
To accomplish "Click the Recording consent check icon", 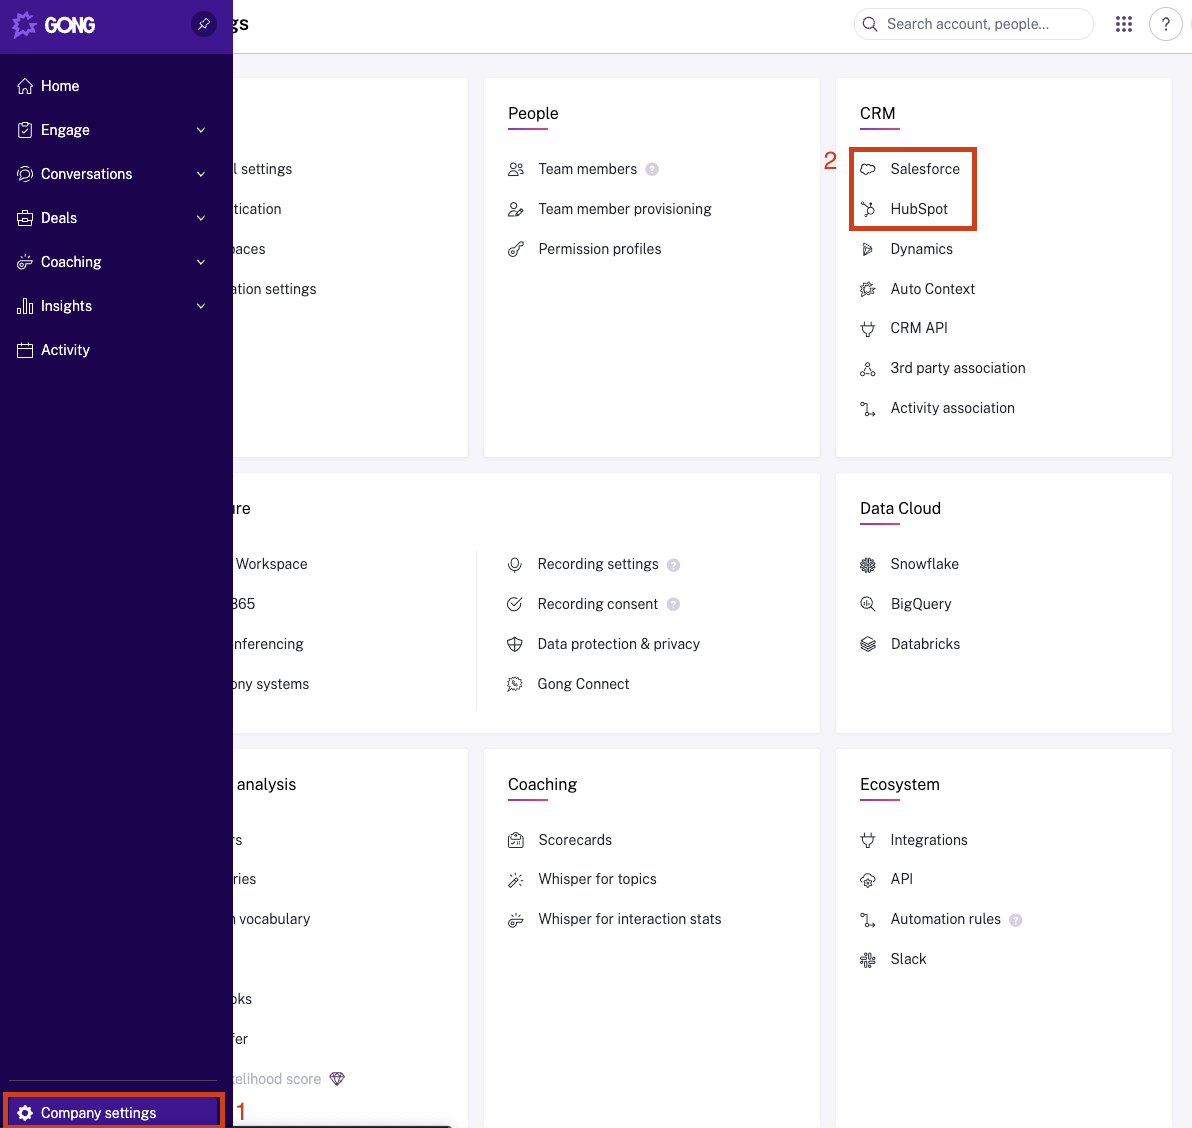I will tap(515, 604).
